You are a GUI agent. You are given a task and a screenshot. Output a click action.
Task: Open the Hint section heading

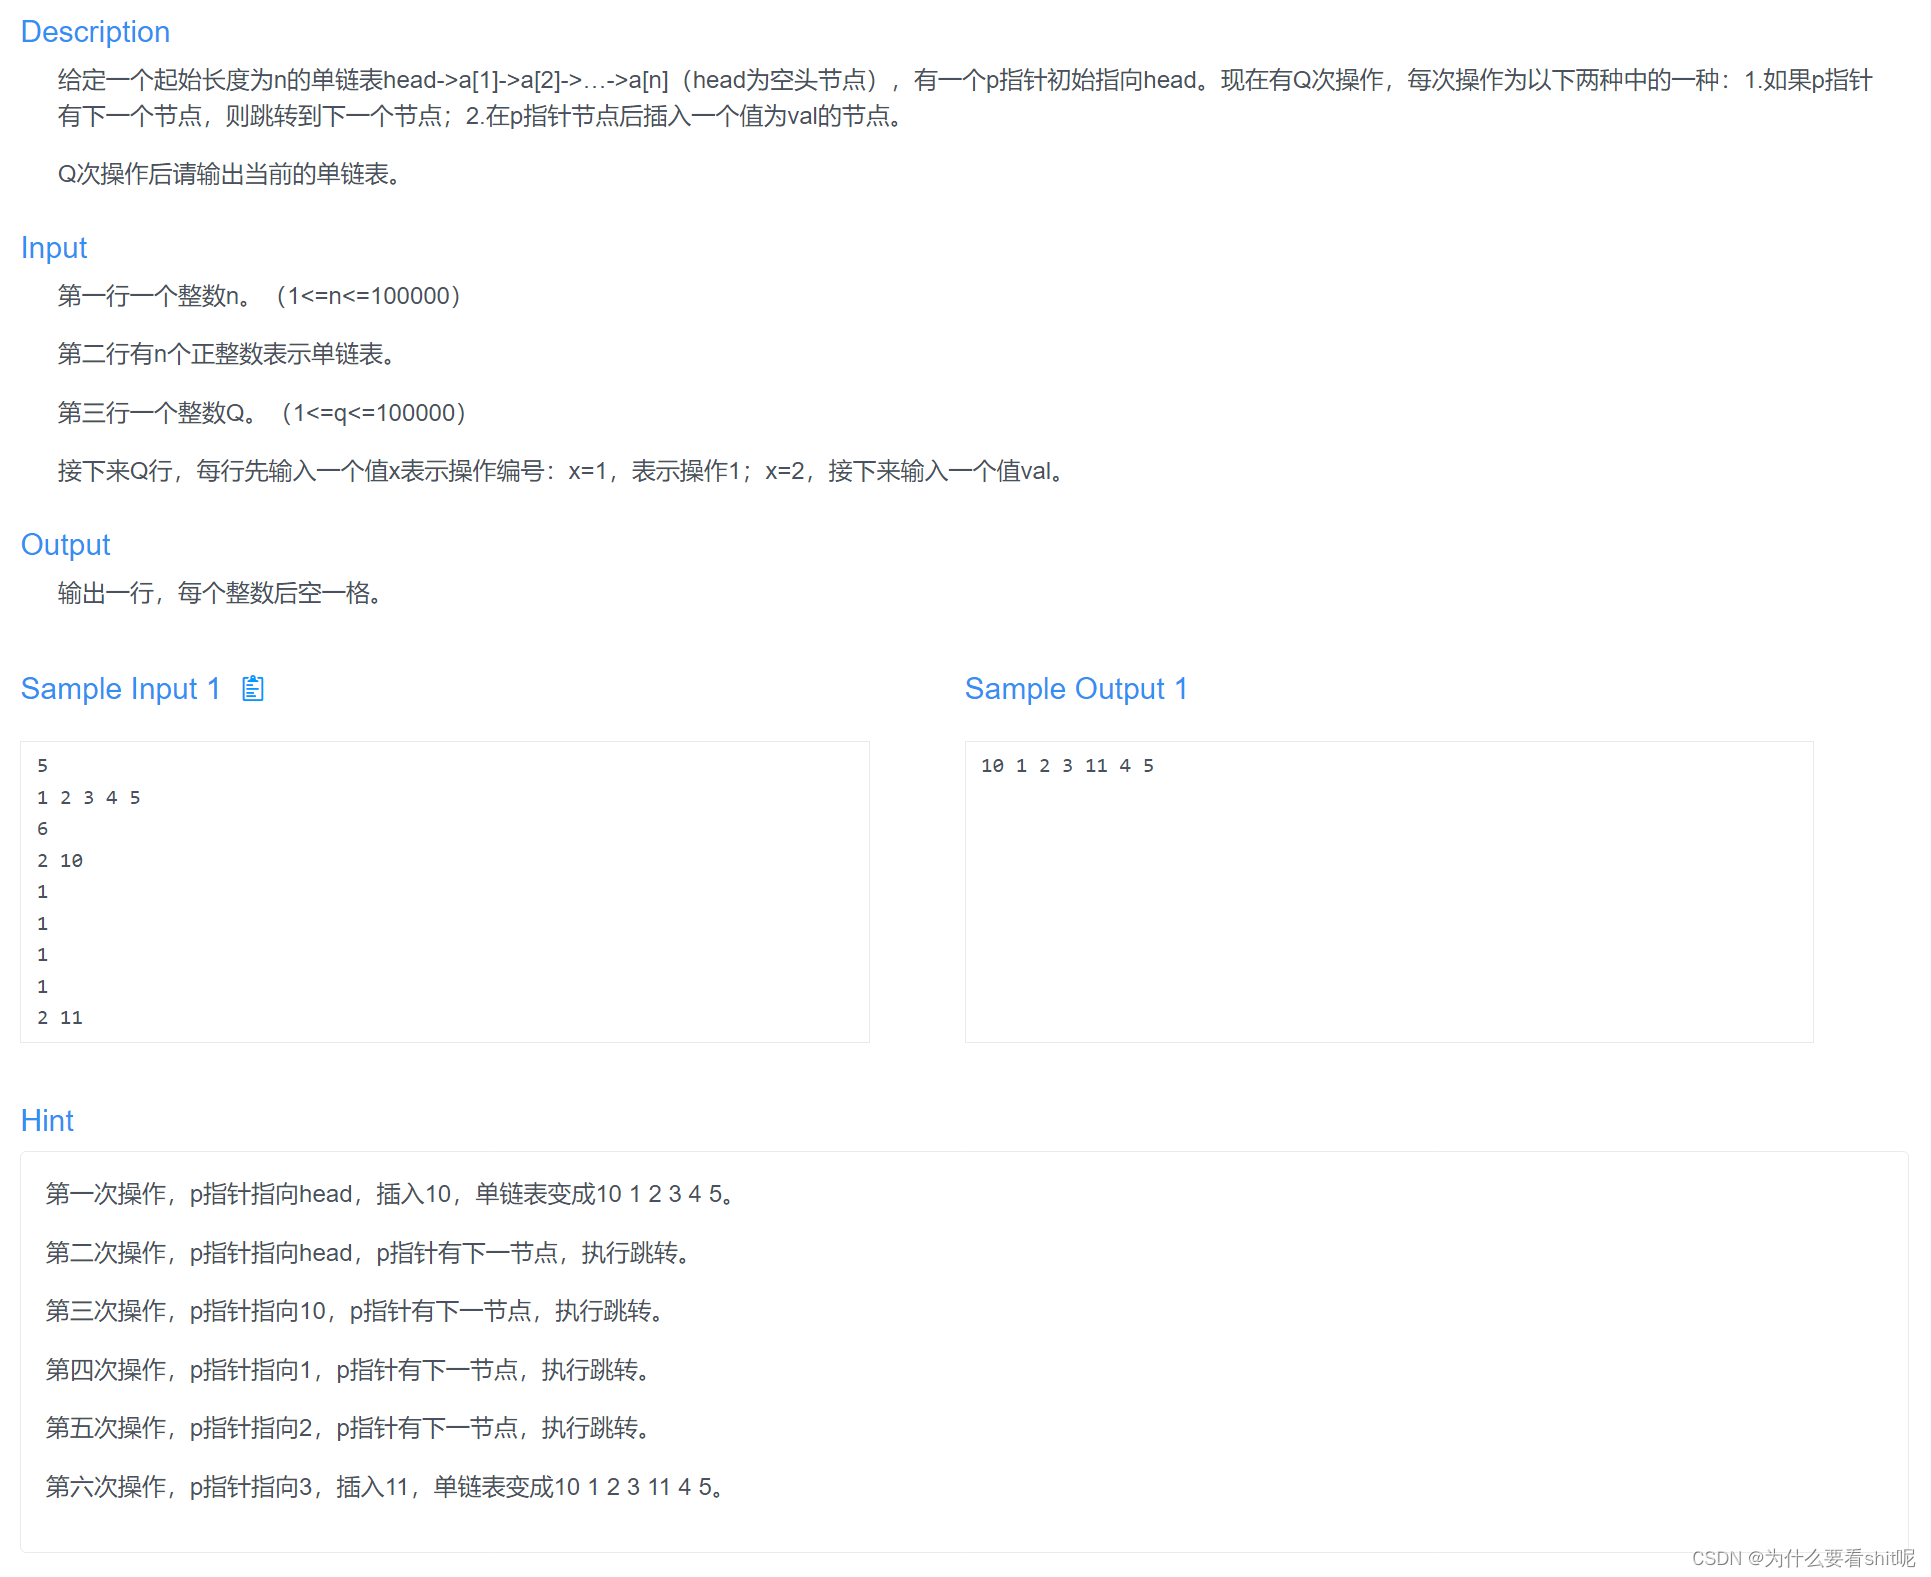47,1120
